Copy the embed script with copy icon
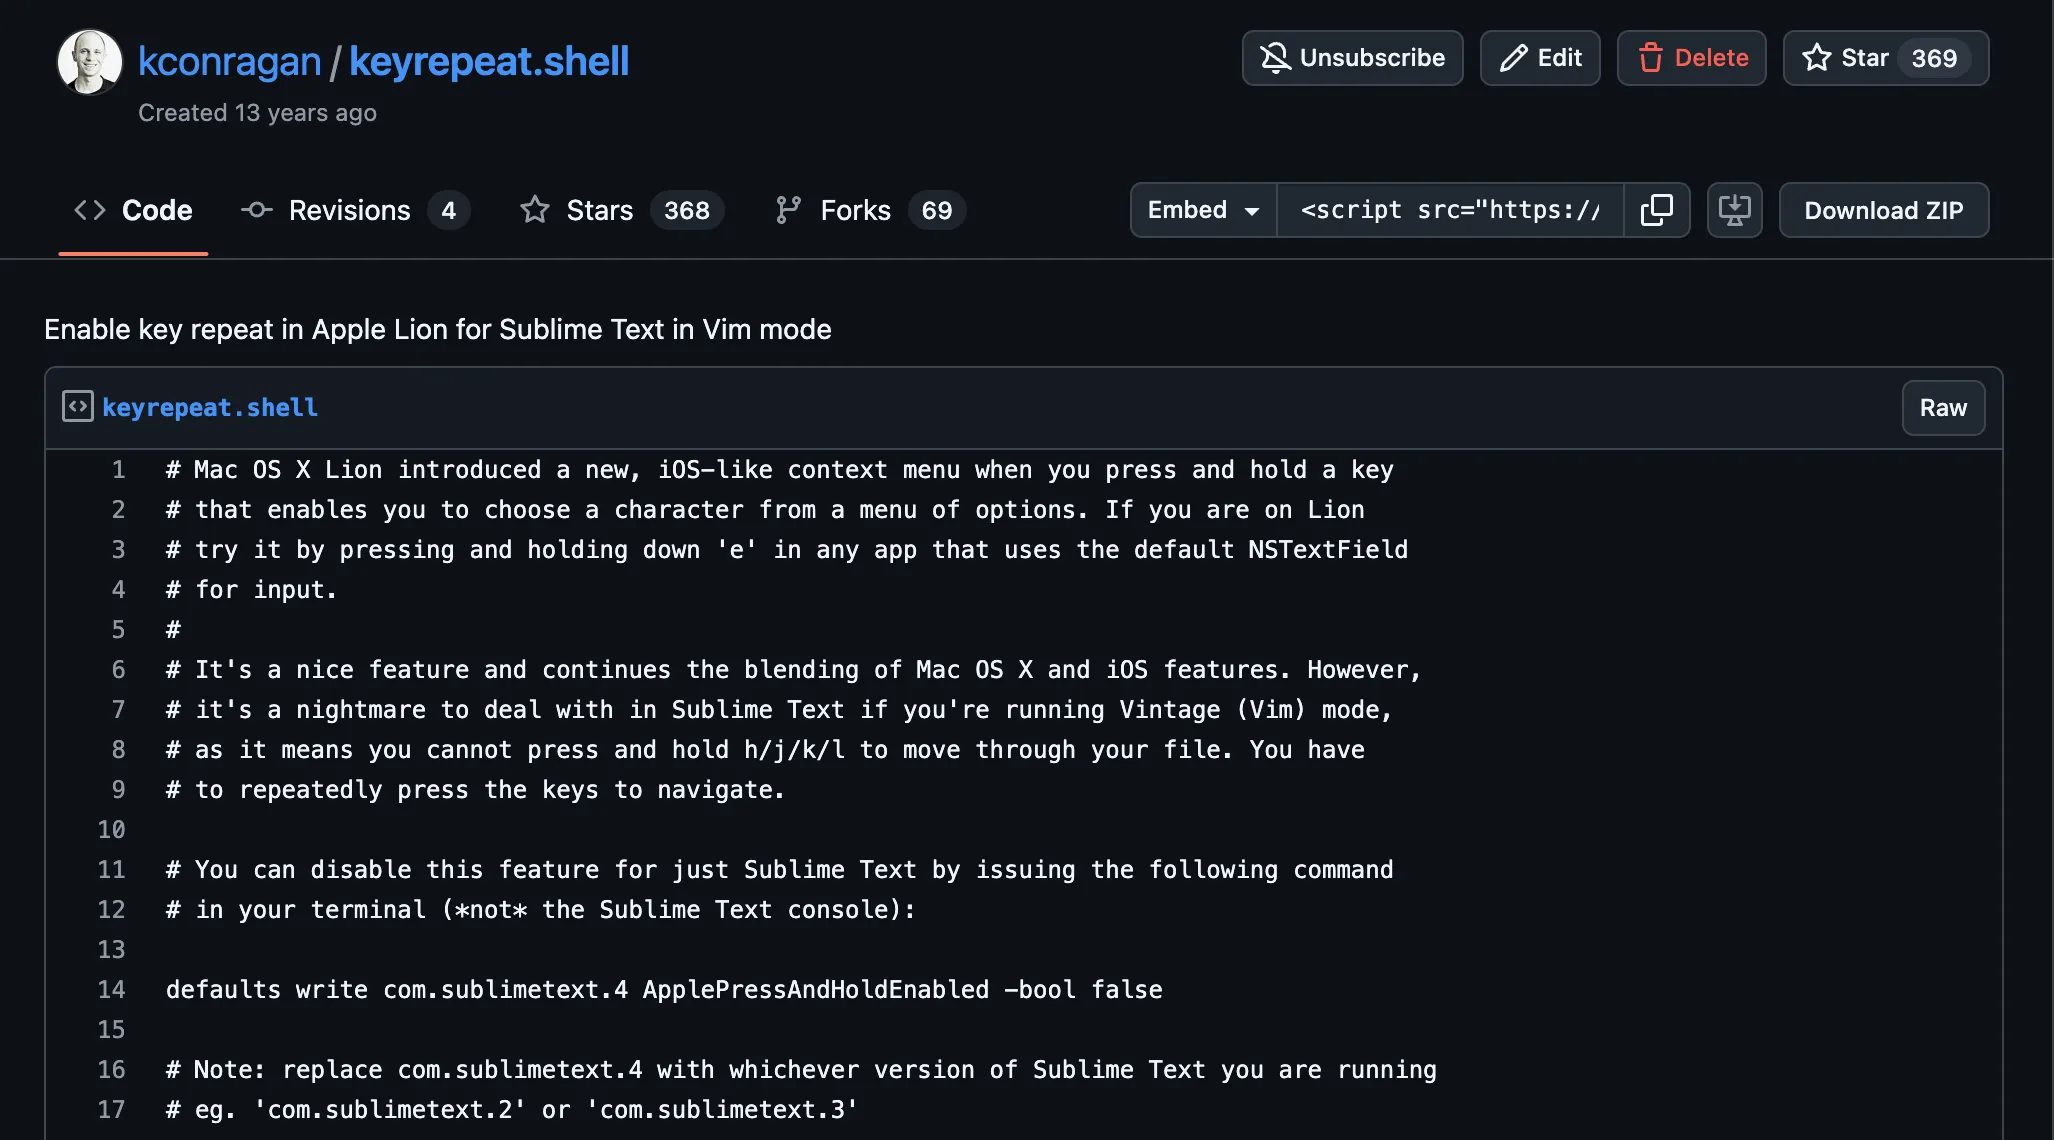The image size is (2054, 1140). pyautogui.click(x=1657, y=210)
